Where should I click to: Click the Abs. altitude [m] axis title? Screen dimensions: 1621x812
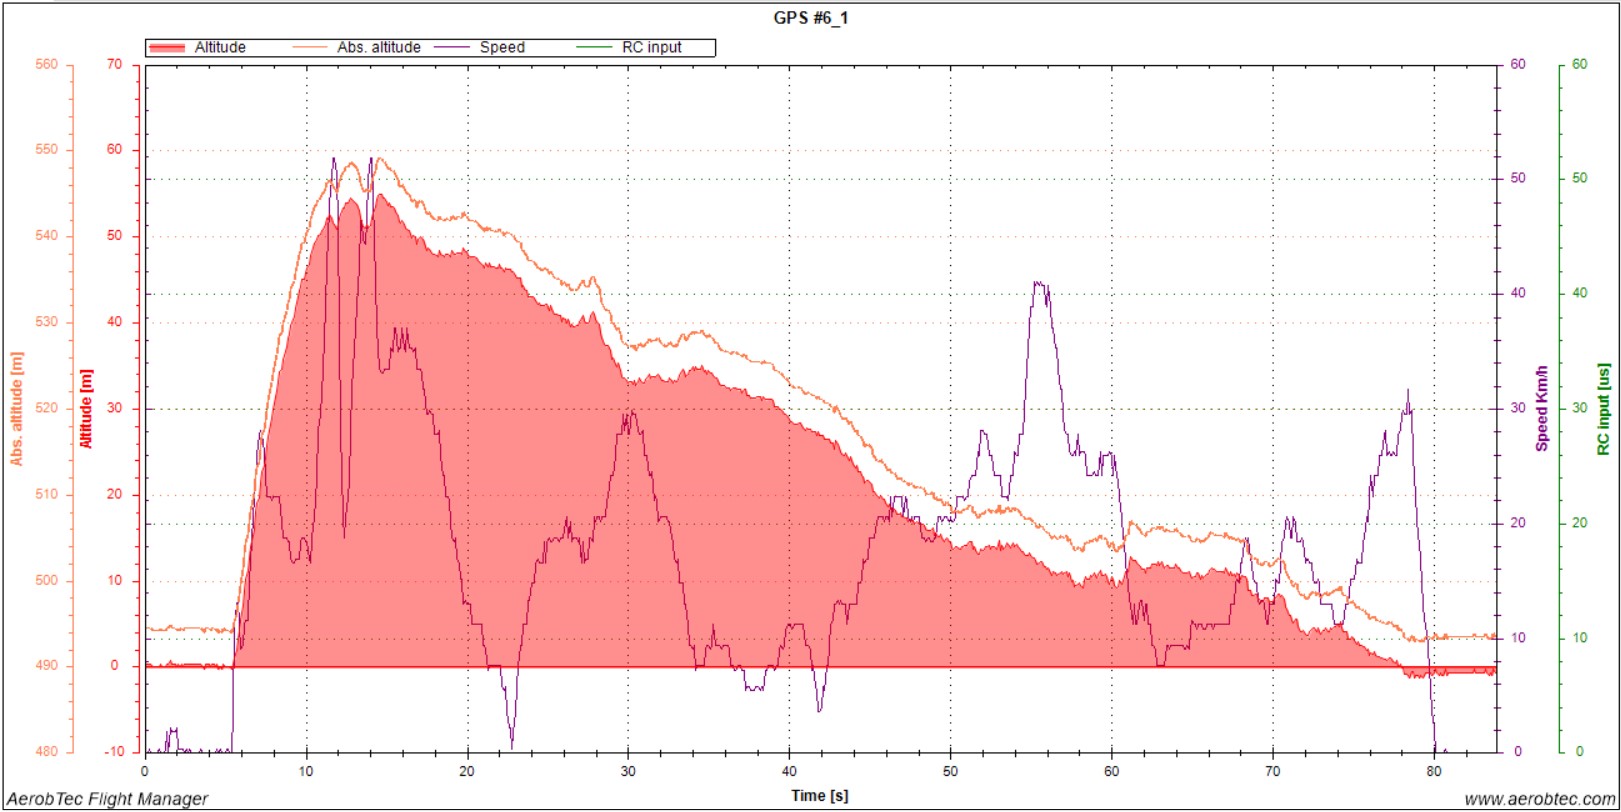tap(16, 408)
